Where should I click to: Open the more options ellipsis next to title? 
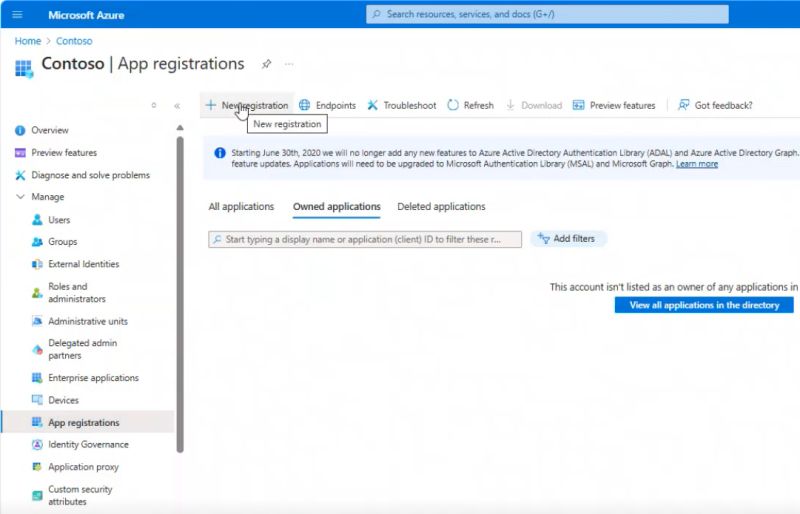click(x=289, y=64)
